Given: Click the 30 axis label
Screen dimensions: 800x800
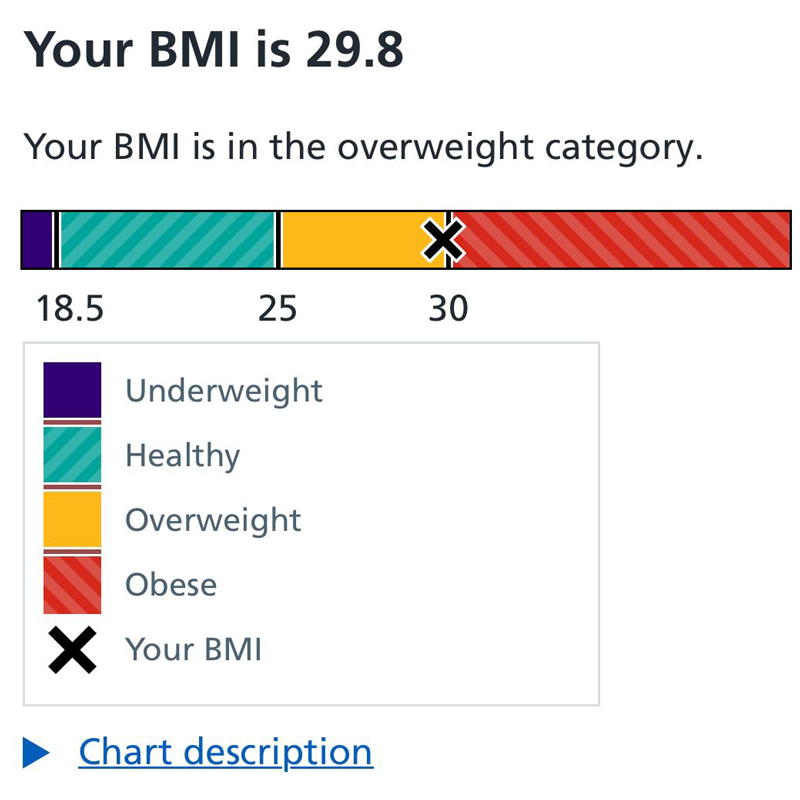Looking at the screenshot, I should pyautogui.click(x=448, y=308).
